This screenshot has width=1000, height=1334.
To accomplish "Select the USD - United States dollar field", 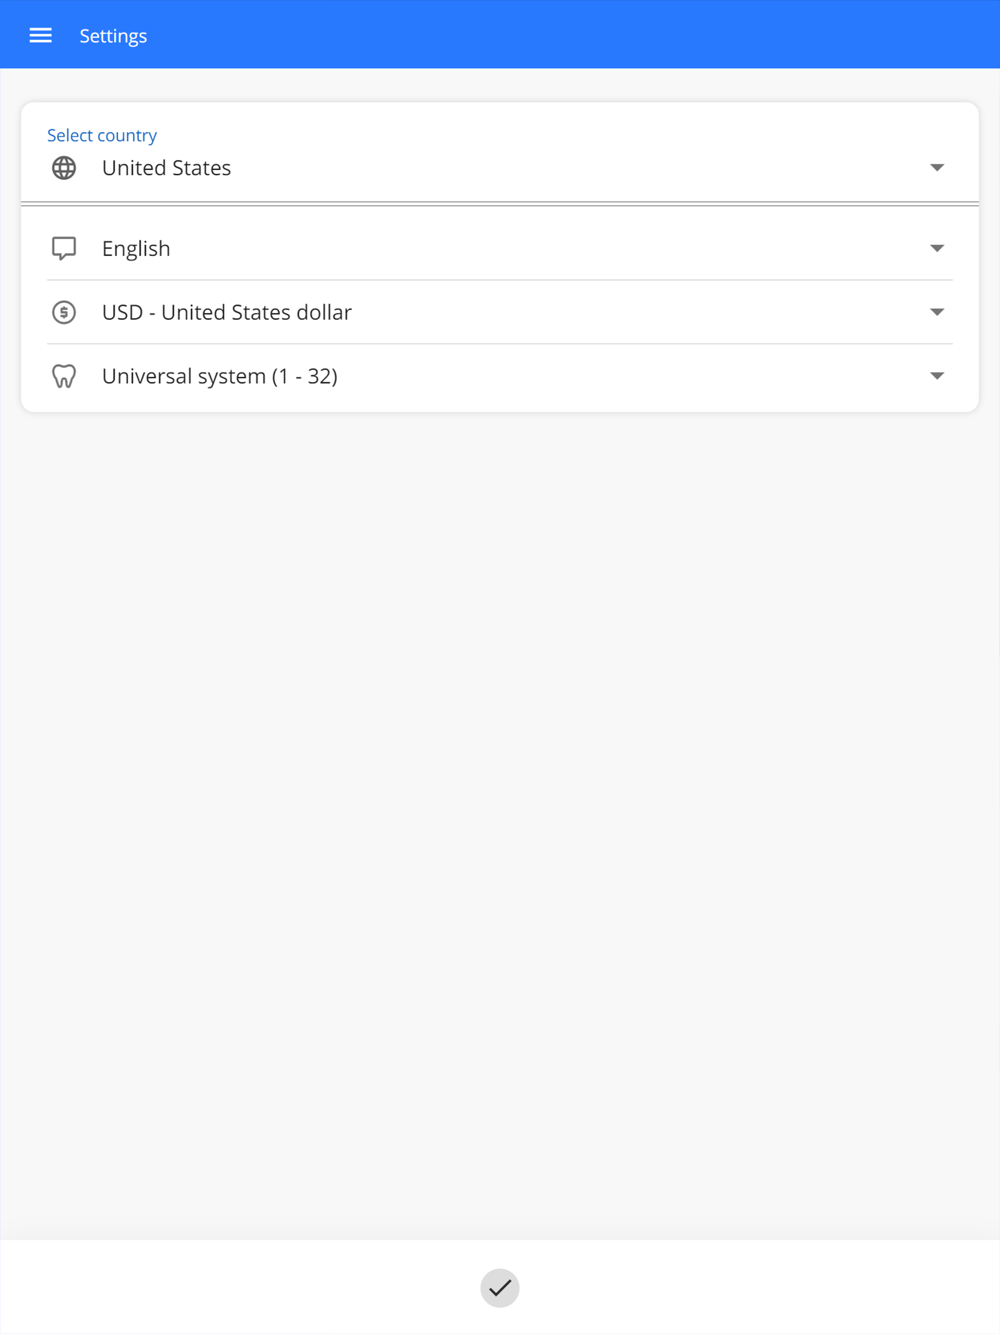I will click(x=500, y=312).
